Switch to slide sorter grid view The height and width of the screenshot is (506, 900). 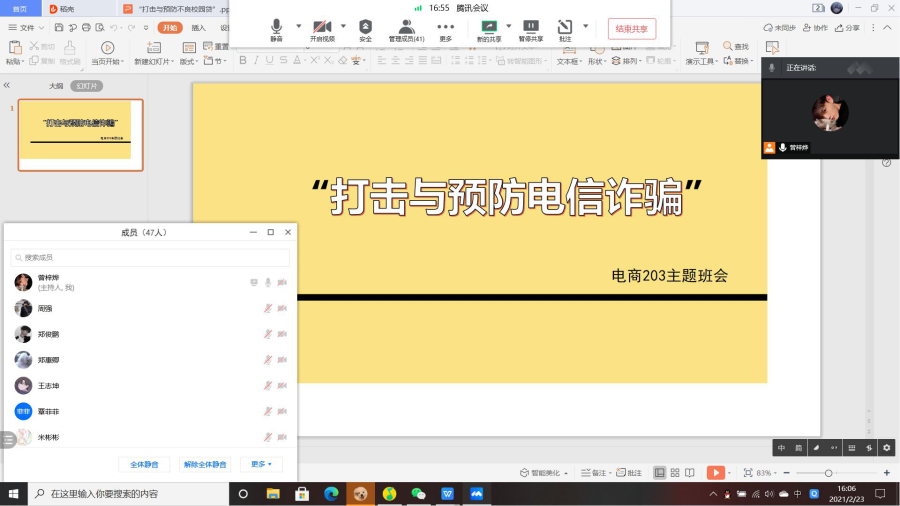pos(675,472)
